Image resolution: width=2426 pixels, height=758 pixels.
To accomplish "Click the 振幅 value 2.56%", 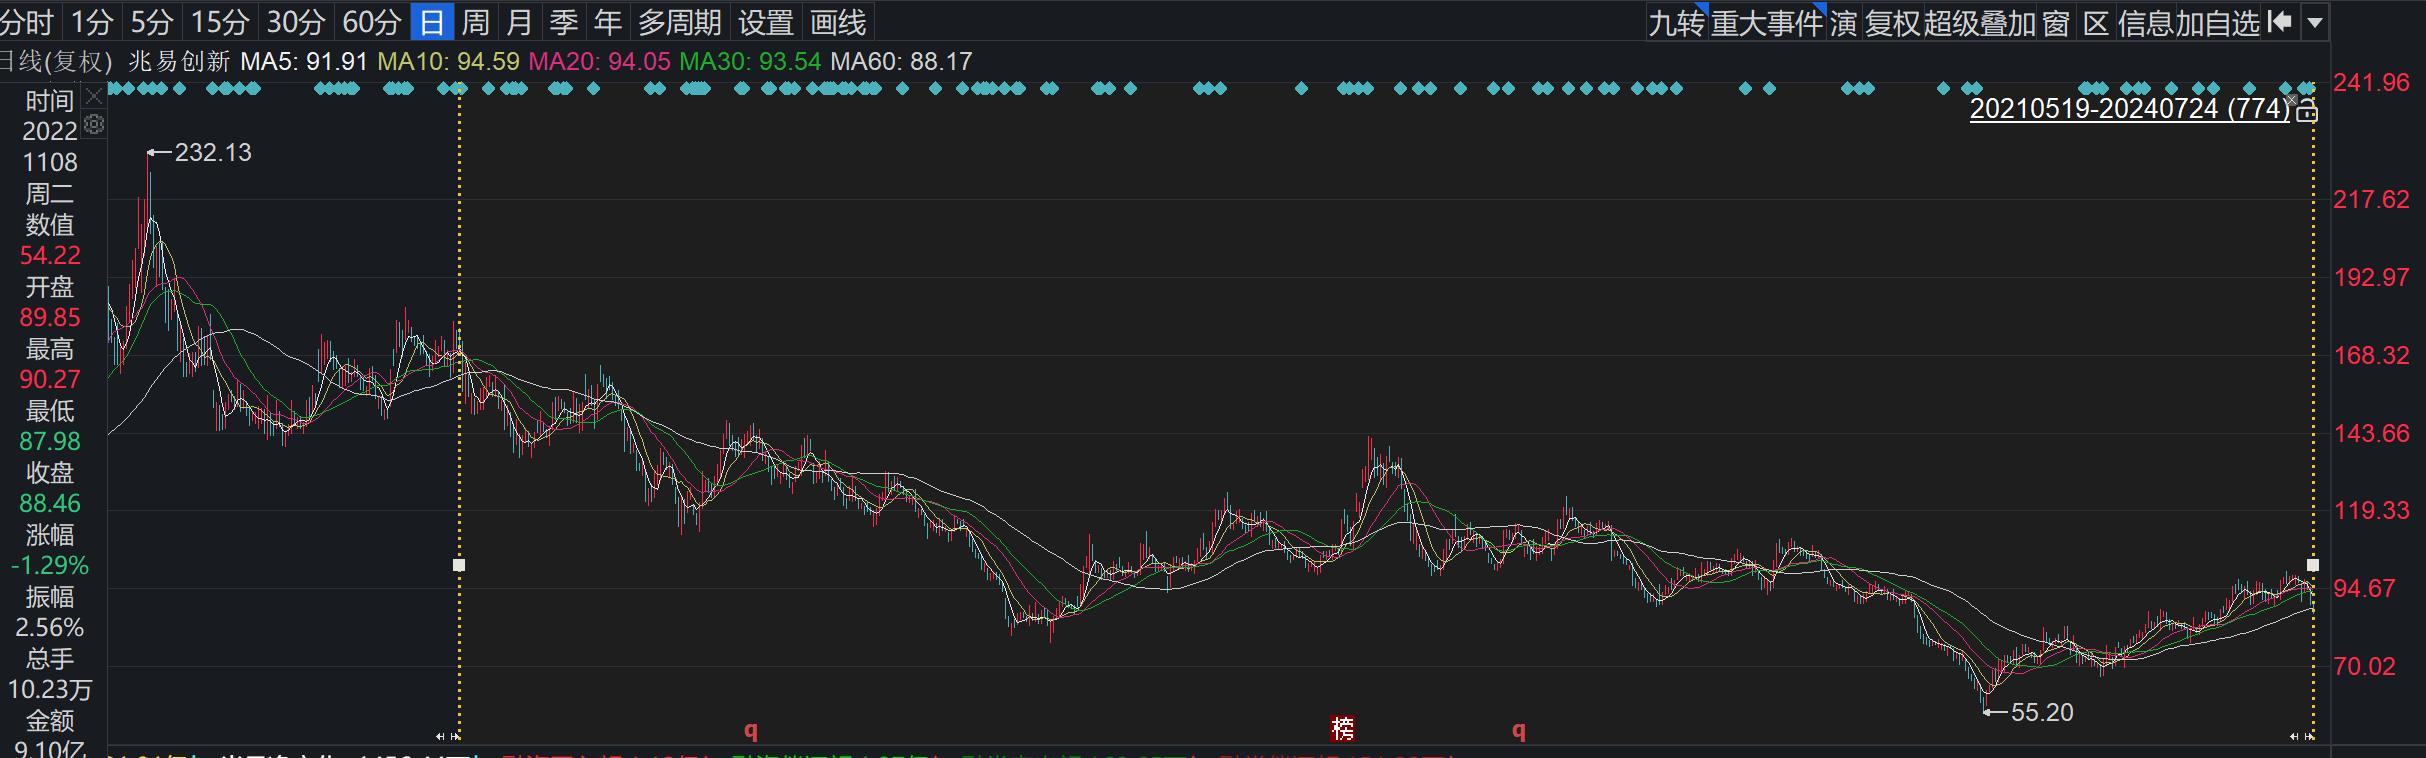I will pyautogui.click(x=50, y=628).
